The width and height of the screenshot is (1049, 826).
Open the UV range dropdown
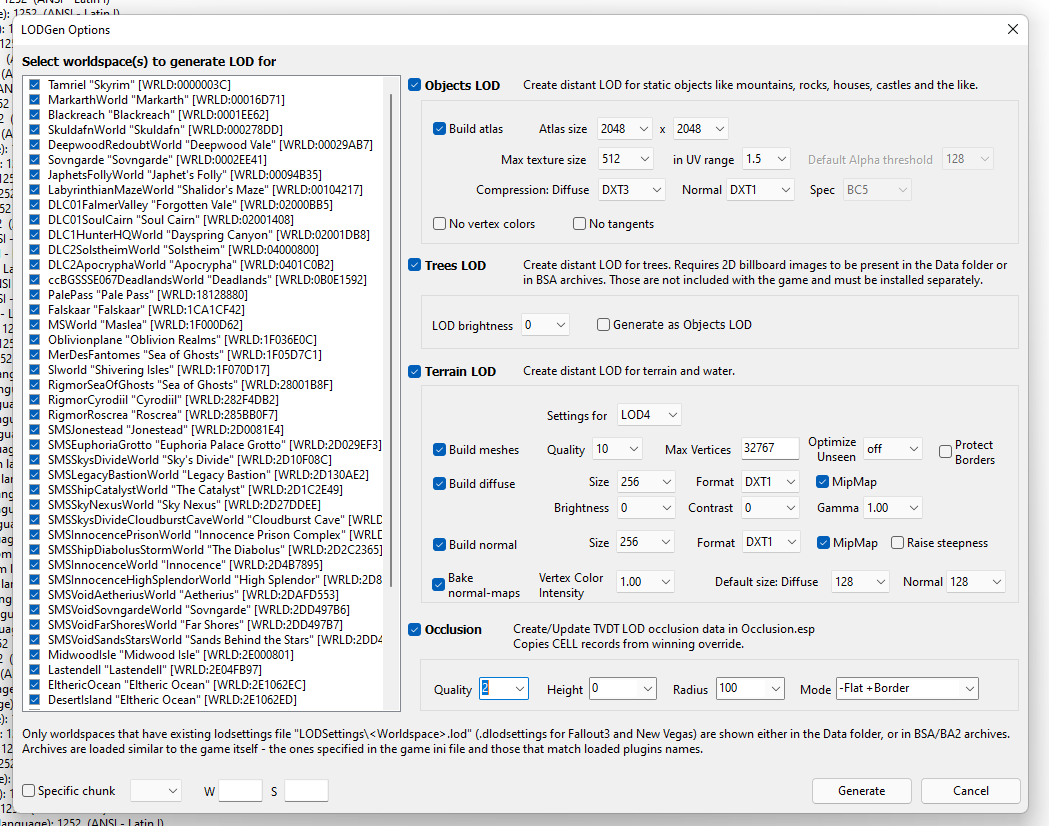(766, 159)
